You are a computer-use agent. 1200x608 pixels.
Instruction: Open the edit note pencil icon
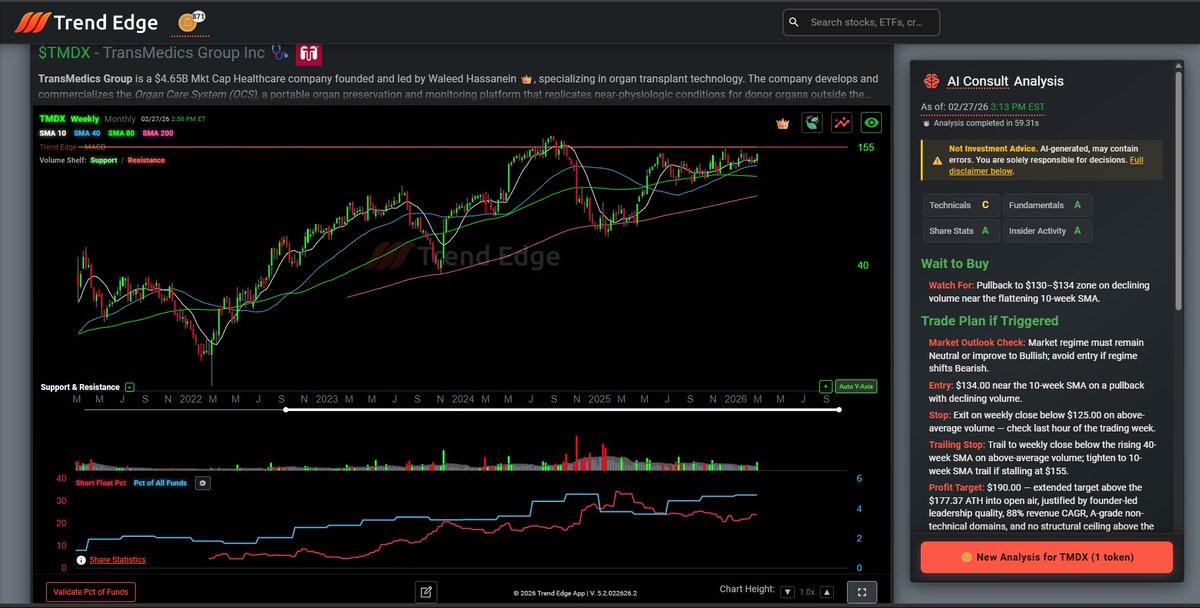point(426,592)
